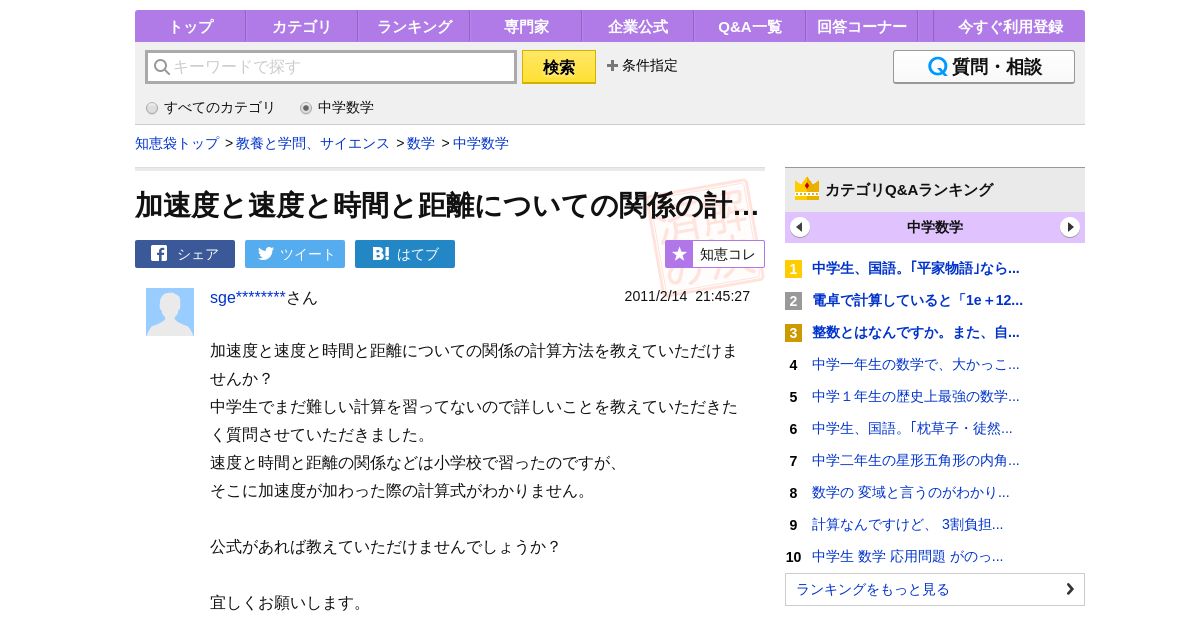This screenshot has width=1200, height=630.
Task: Open ranking item 枕草子・徒然
Action: click(x=912, y=428)
